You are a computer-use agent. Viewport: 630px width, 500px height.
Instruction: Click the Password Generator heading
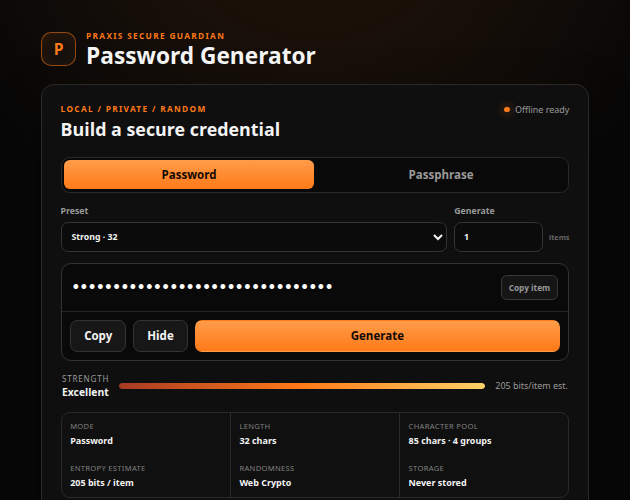(x=201, y=55)
